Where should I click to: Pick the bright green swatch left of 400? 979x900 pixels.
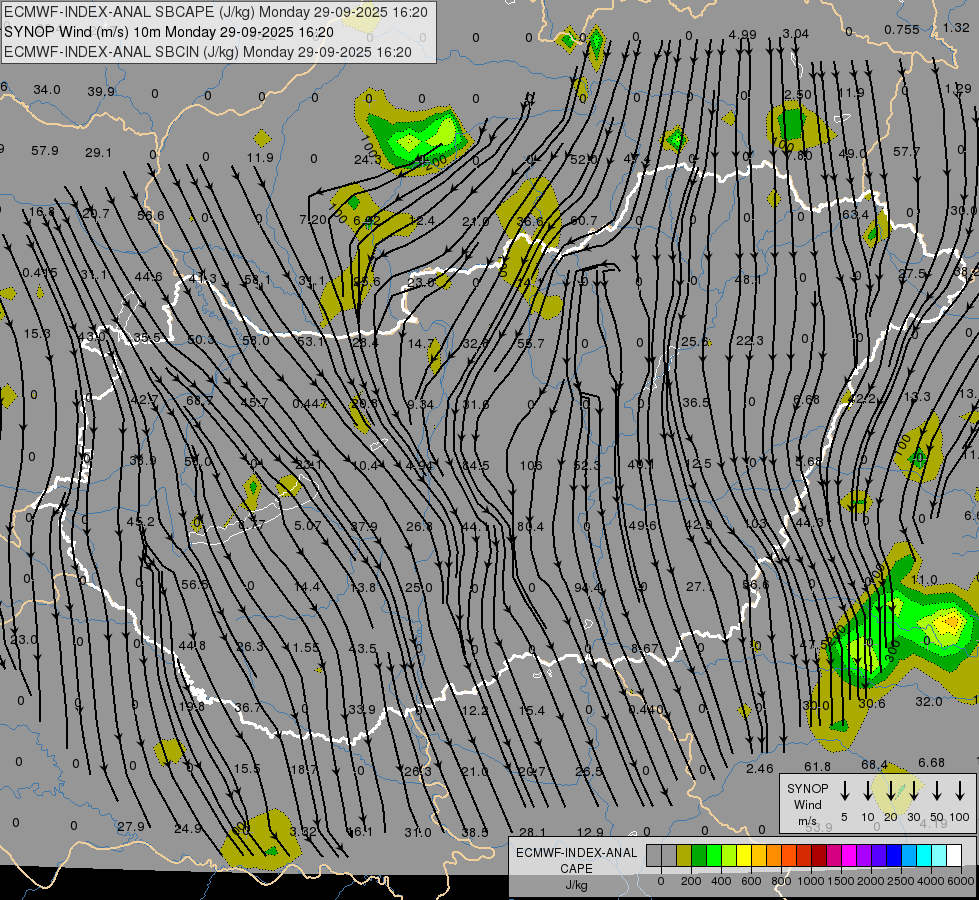714,856
